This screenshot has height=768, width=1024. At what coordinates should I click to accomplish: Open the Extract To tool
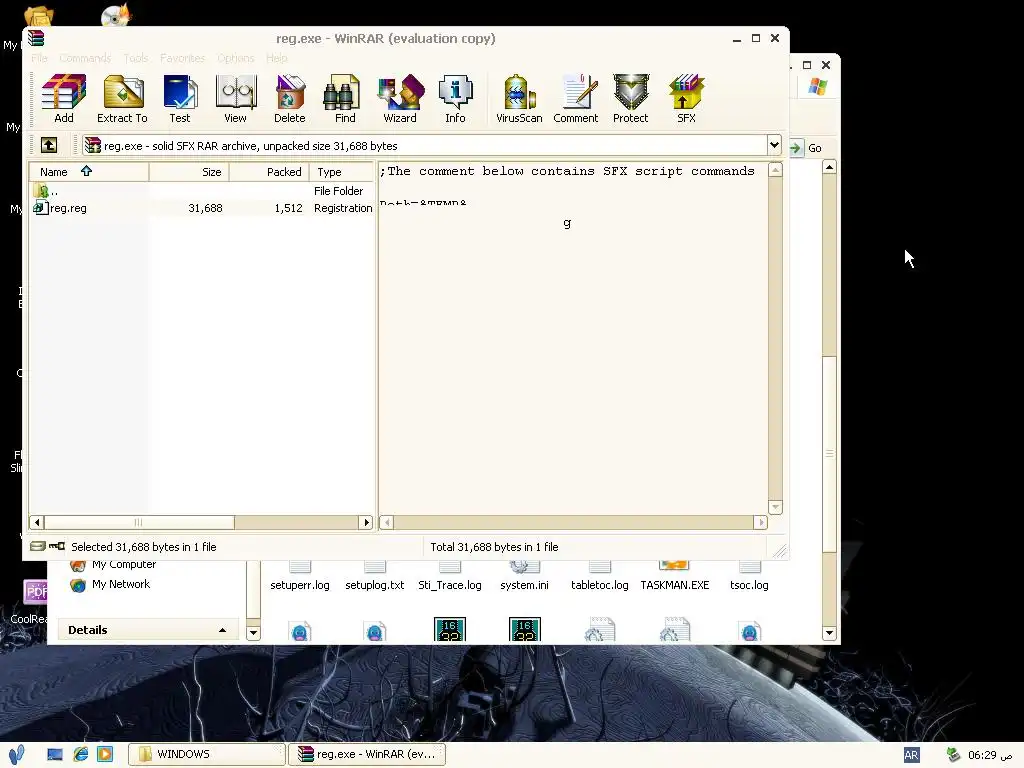pyautogui.click(x=122, y=99)
